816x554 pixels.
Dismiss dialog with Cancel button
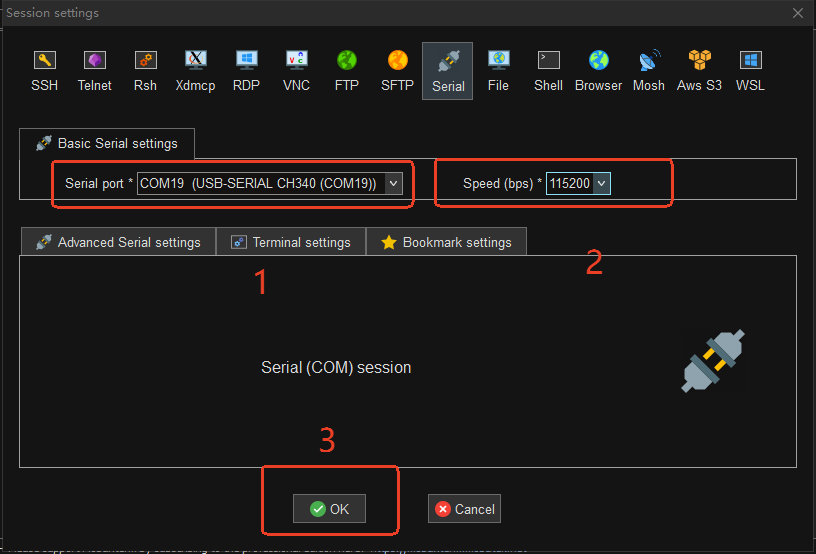(464, 508)
